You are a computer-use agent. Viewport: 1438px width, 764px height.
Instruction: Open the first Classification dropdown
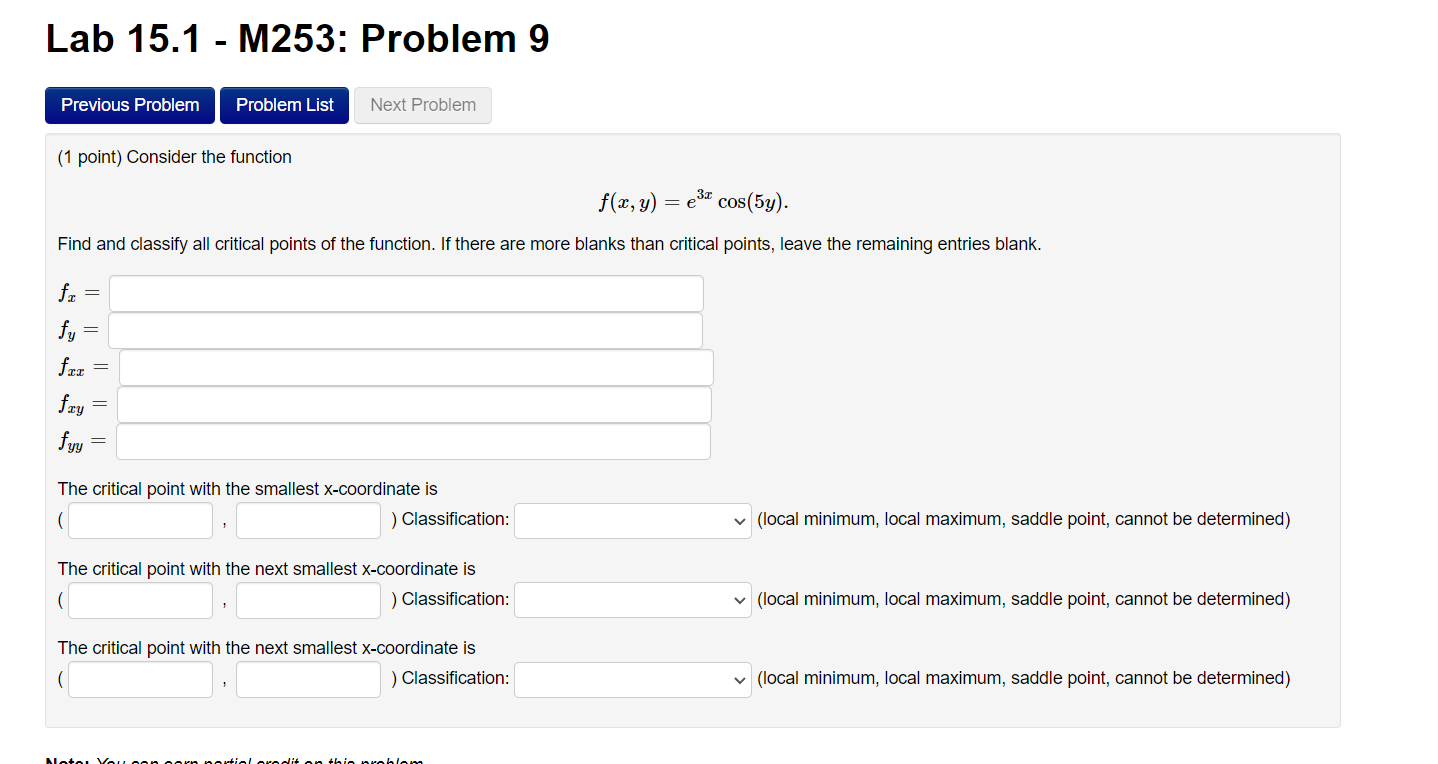tap(632, 520)
